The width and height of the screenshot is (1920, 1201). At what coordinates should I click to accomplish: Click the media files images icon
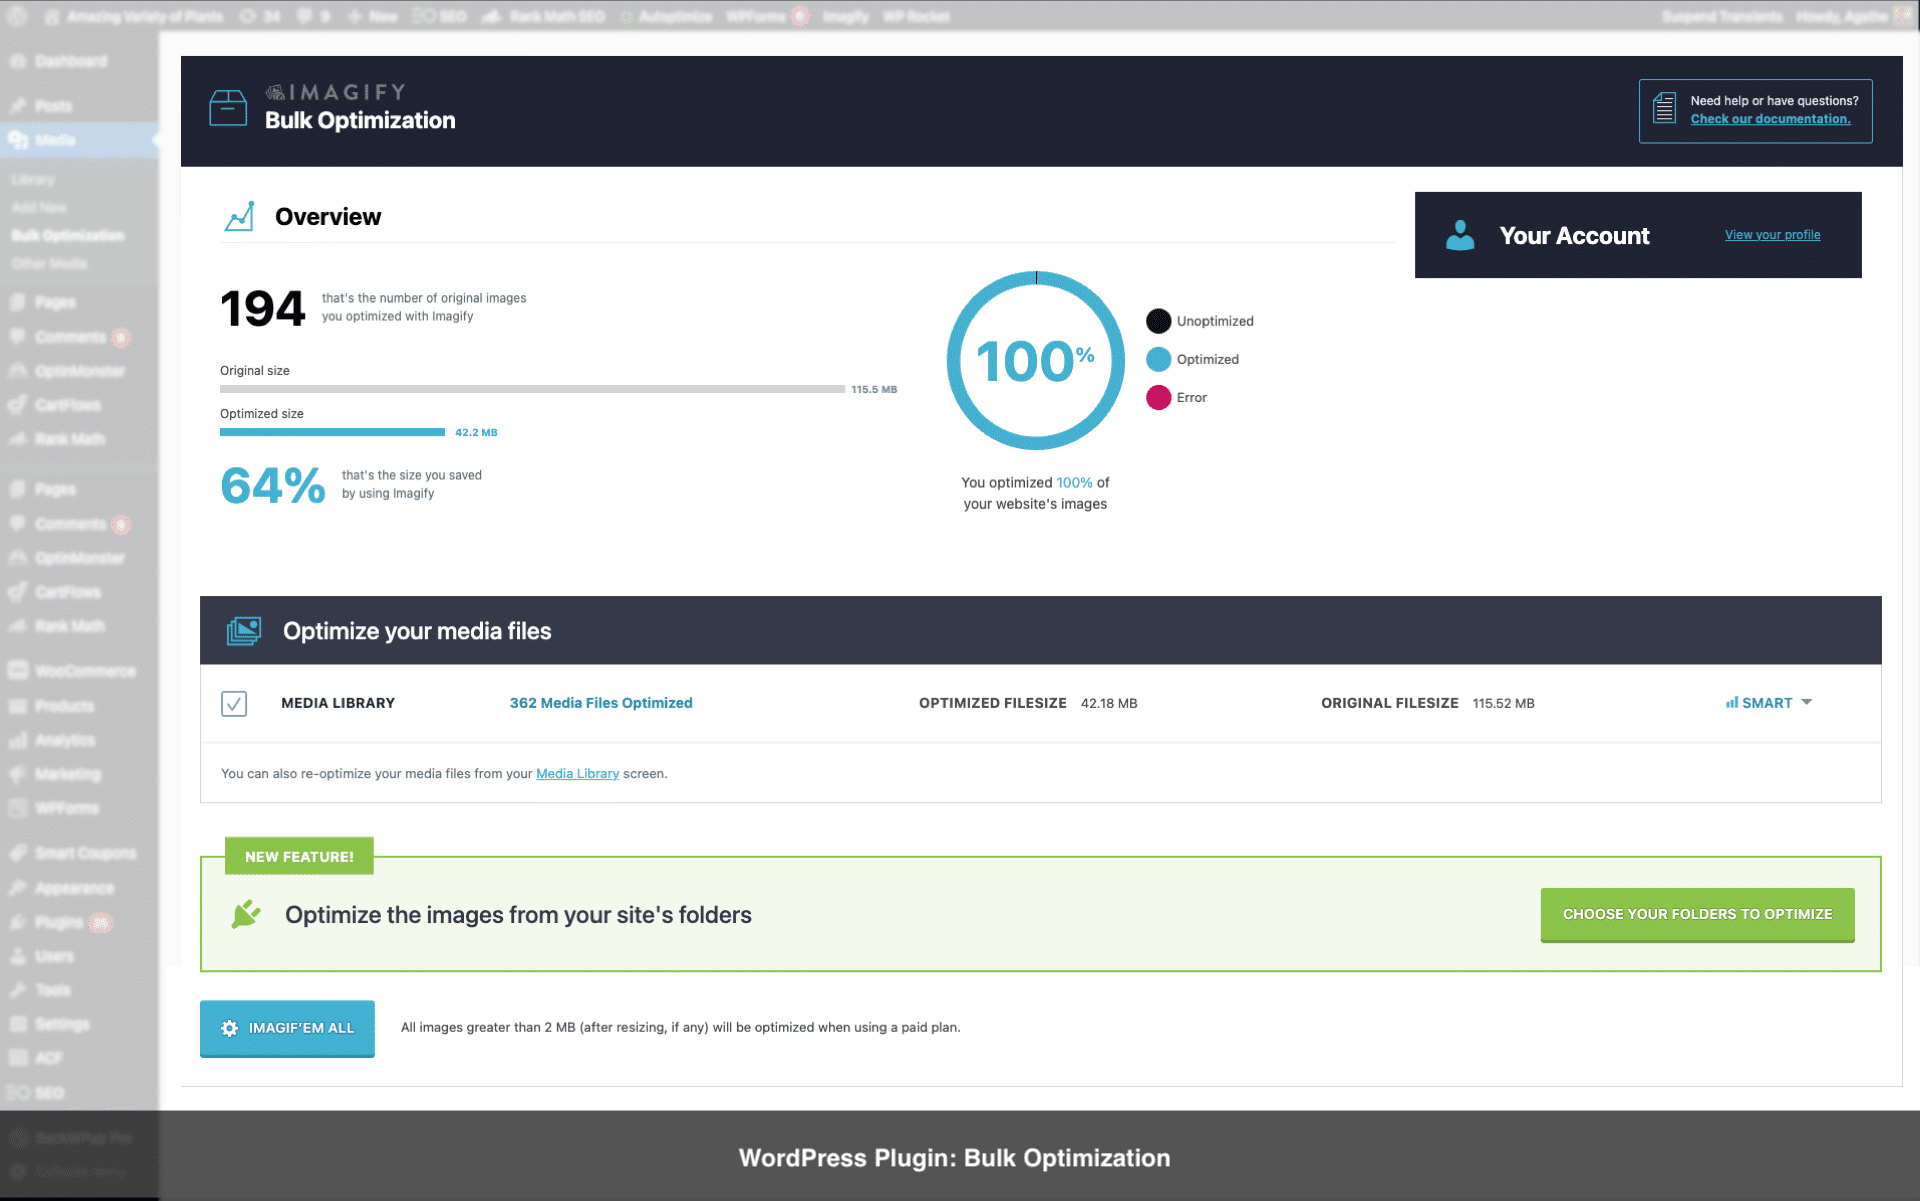243,631
